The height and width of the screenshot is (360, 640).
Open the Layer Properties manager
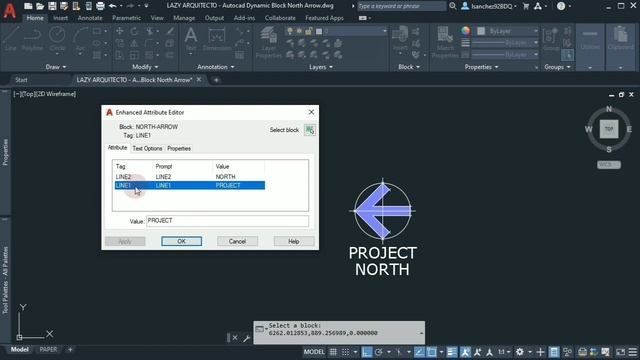(269, 42)
